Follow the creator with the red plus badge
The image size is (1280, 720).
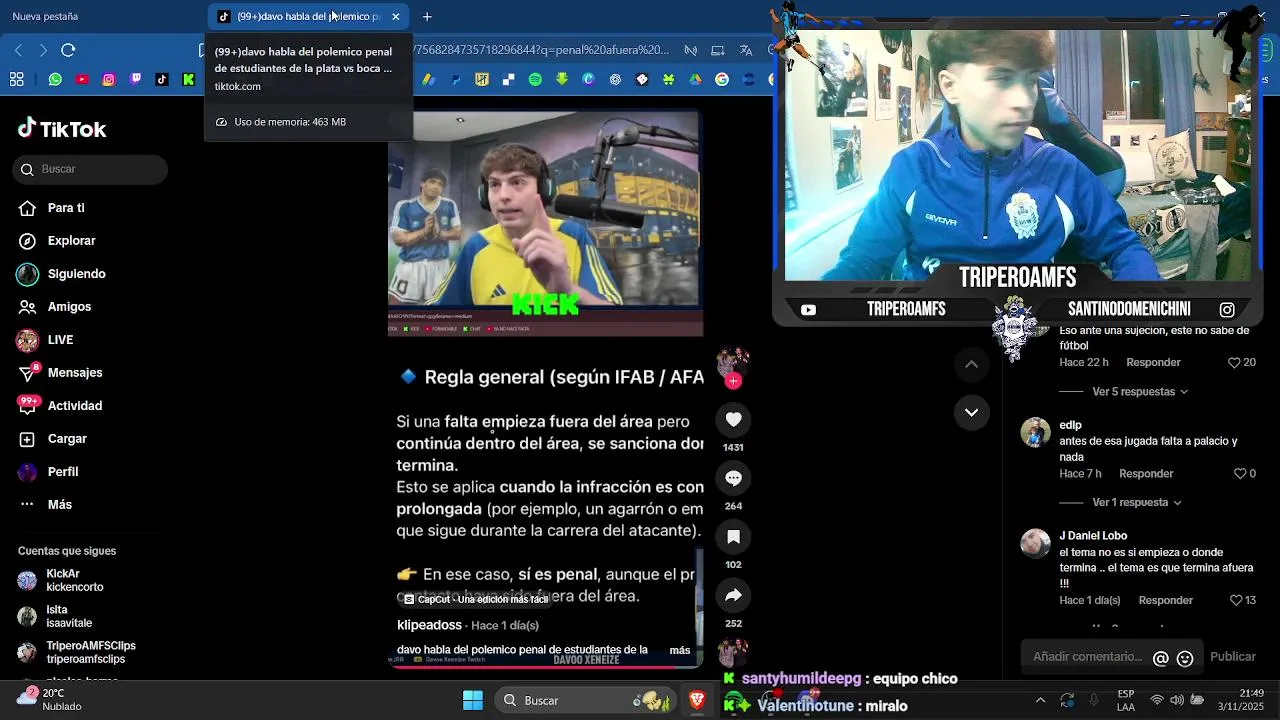(733, 381)
